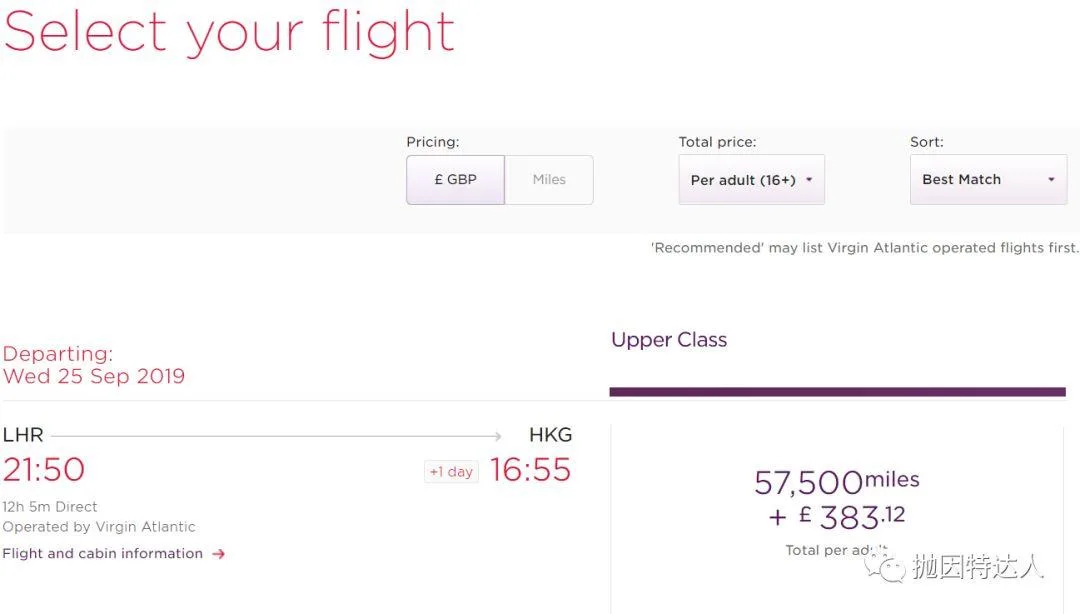Open the Best Match sort dropdown

click(988, 180)
